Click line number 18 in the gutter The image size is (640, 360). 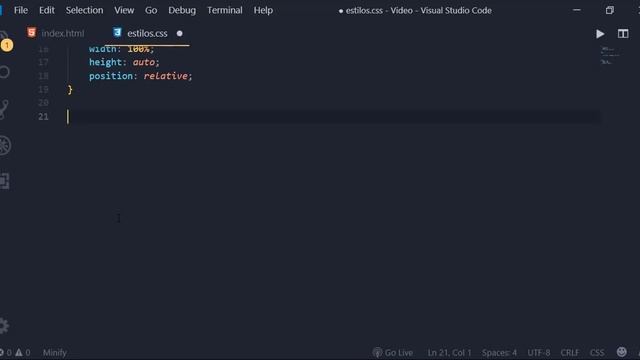(43, 76)
